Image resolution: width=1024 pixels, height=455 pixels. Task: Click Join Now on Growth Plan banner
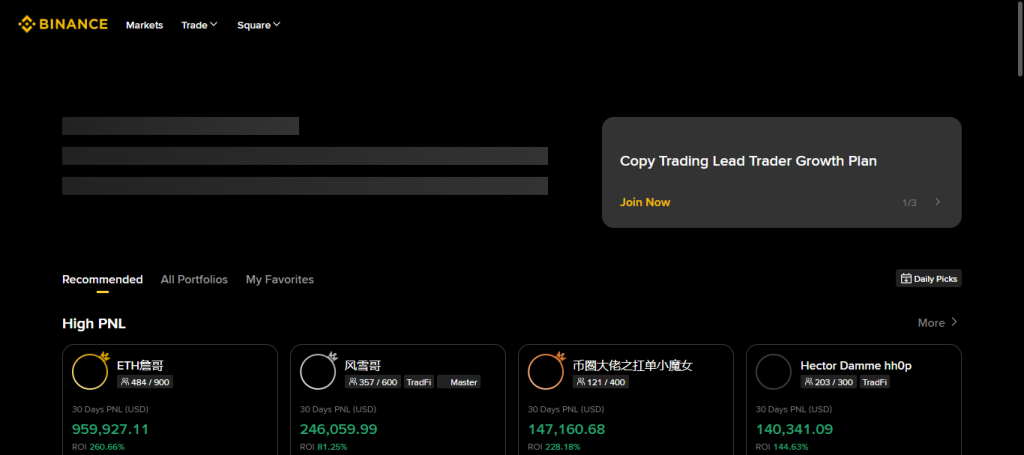(x=645, y=202)
